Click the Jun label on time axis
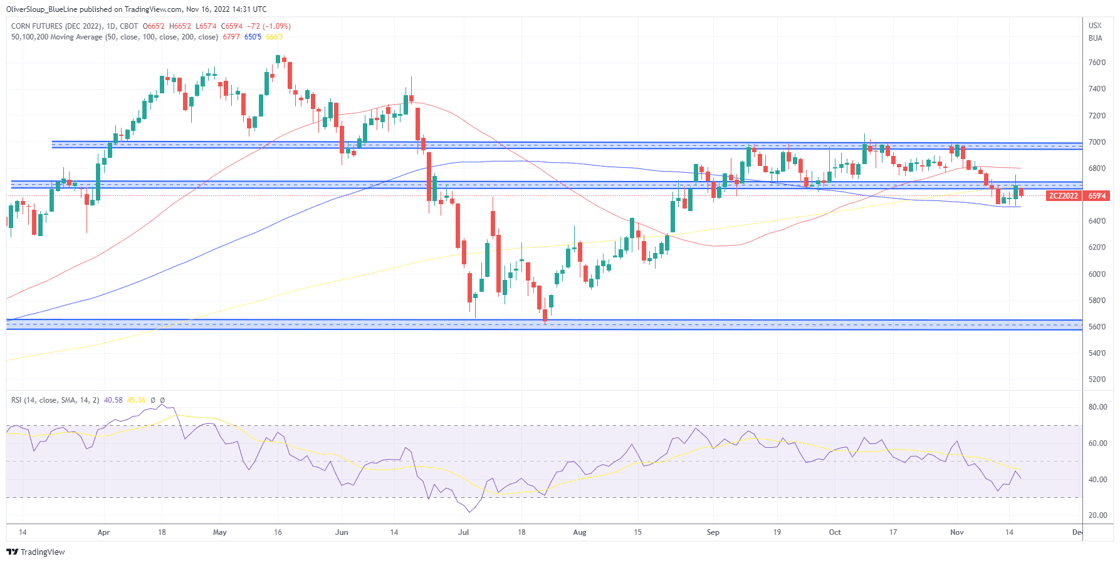The image size is (1120, 563). click(341, 532)
